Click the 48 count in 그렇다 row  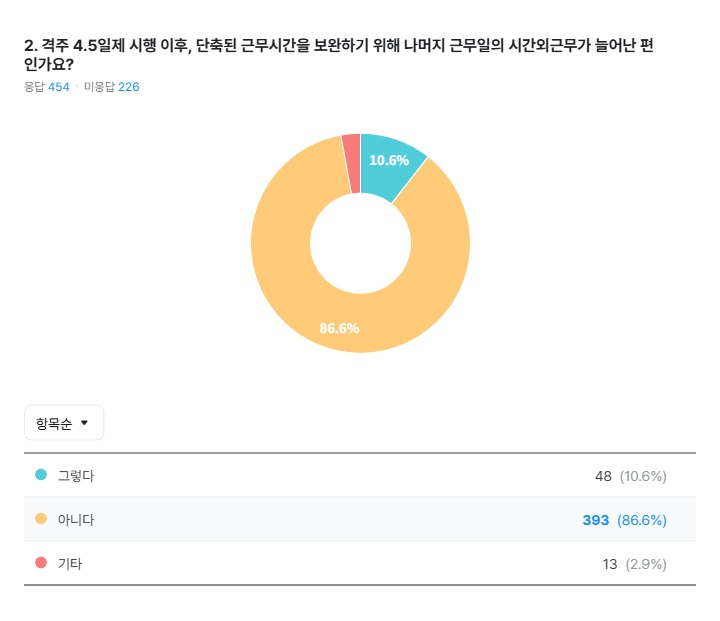click(603, 476)
